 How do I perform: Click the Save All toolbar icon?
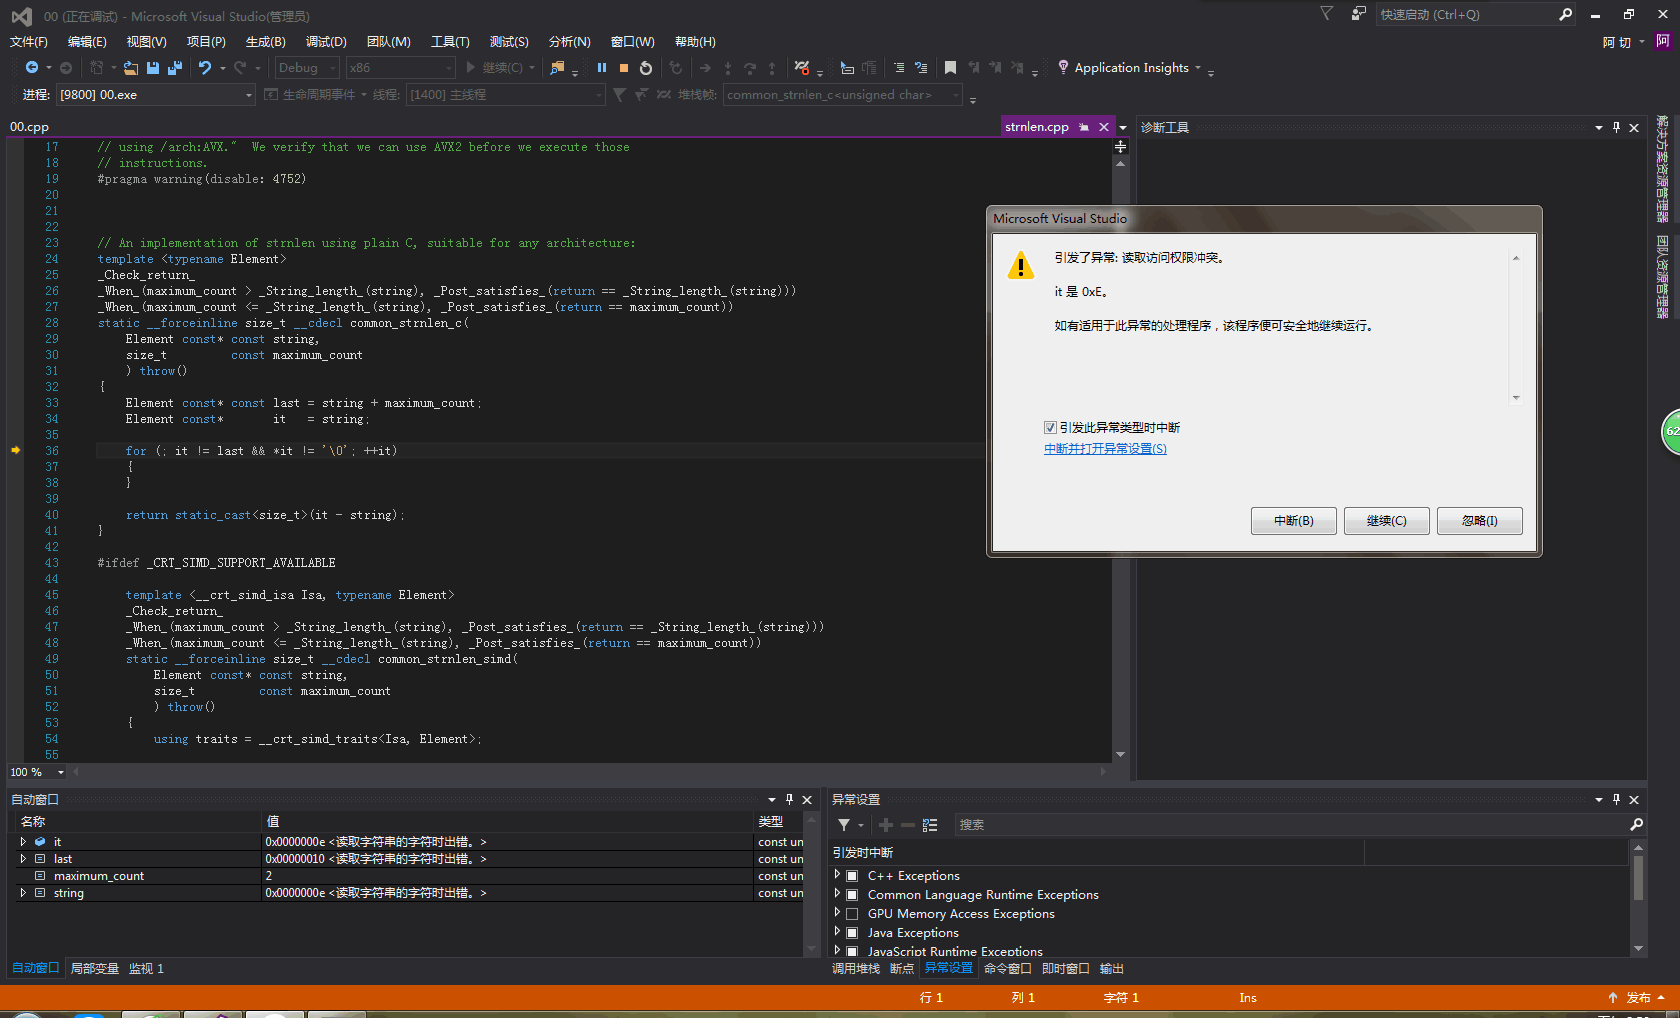coord(175,68)
